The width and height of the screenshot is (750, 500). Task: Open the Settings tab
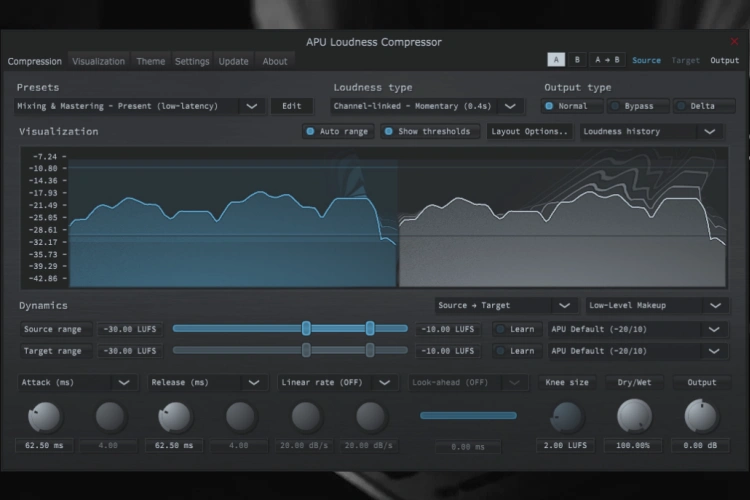pos(192,61)
